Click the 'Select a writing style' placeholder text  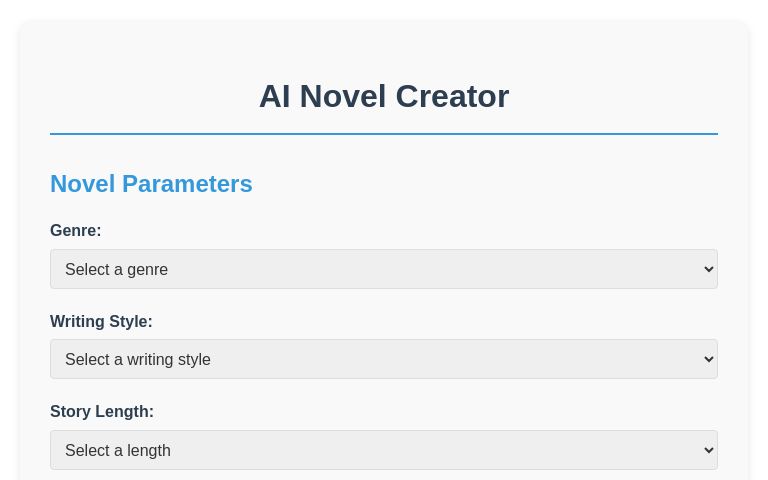click(138, 360)
